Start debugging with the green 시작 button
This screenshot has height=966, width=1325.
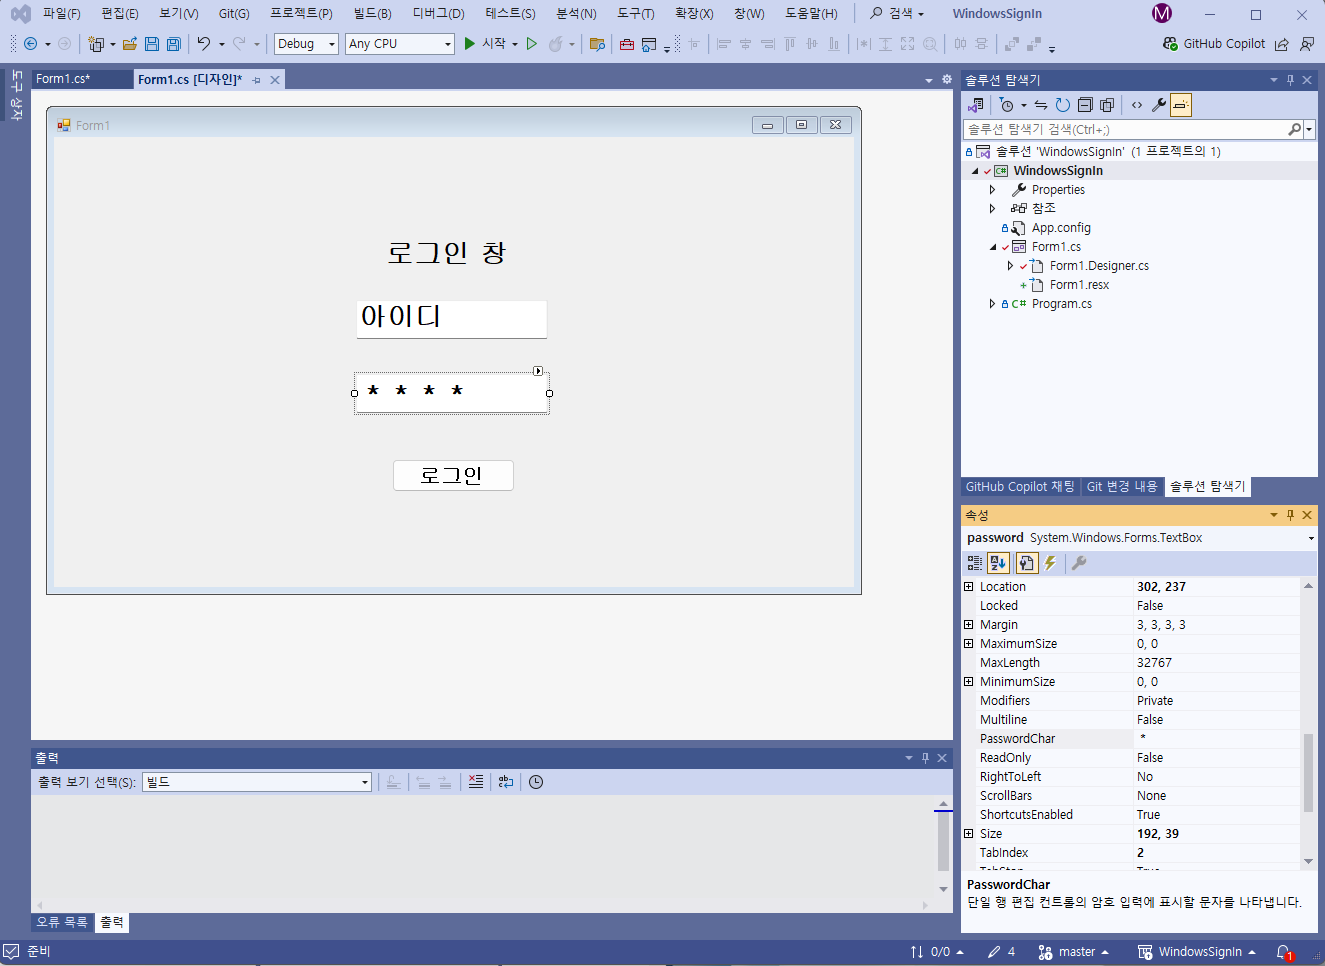point(484,44)
